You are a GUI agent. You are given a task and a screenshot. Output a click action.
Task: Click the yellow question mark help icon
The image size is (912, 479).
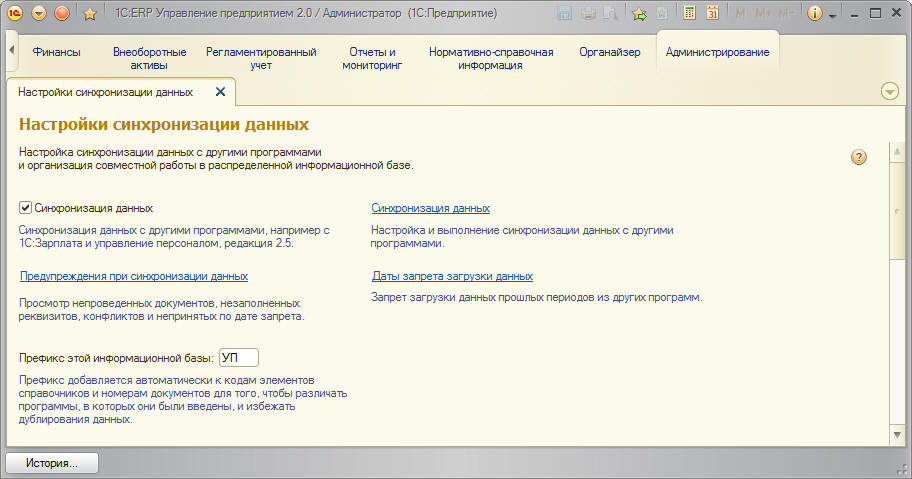(x=858, y=157)
